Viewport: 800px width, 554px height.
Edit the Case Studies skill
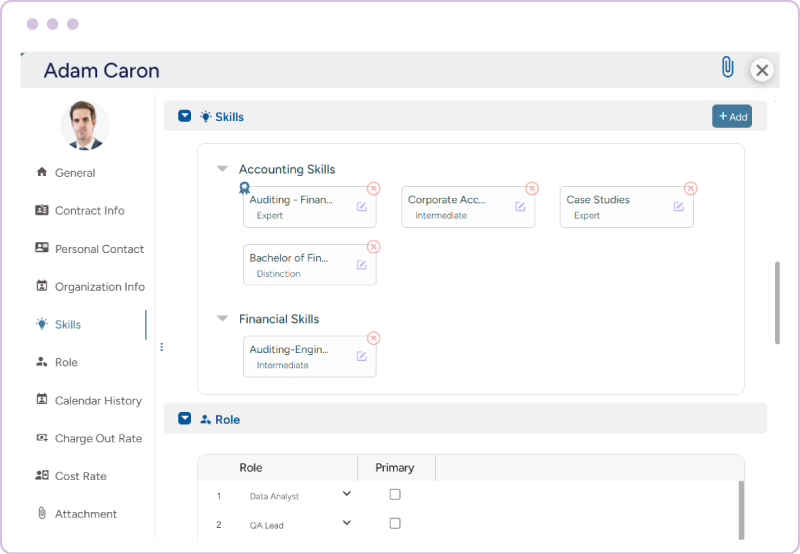678,206
